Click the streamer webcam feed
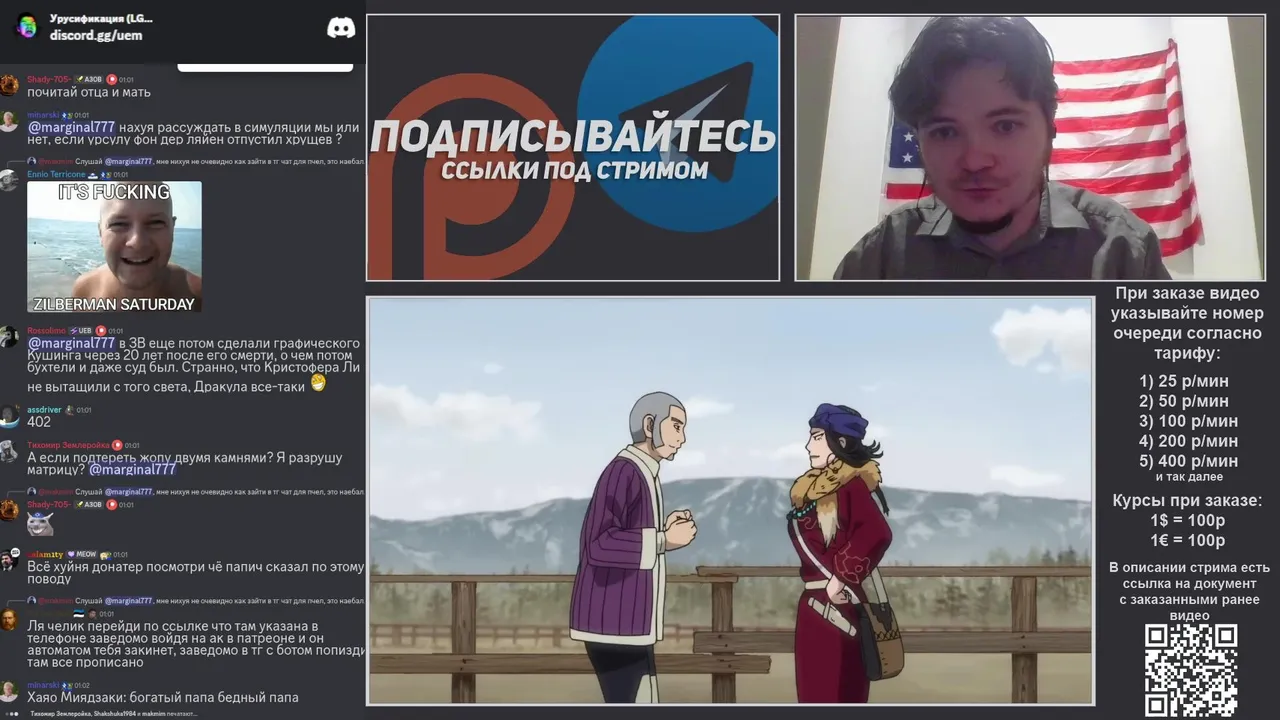Screen dimensions: 1280x720 (x=1030, y=148)
